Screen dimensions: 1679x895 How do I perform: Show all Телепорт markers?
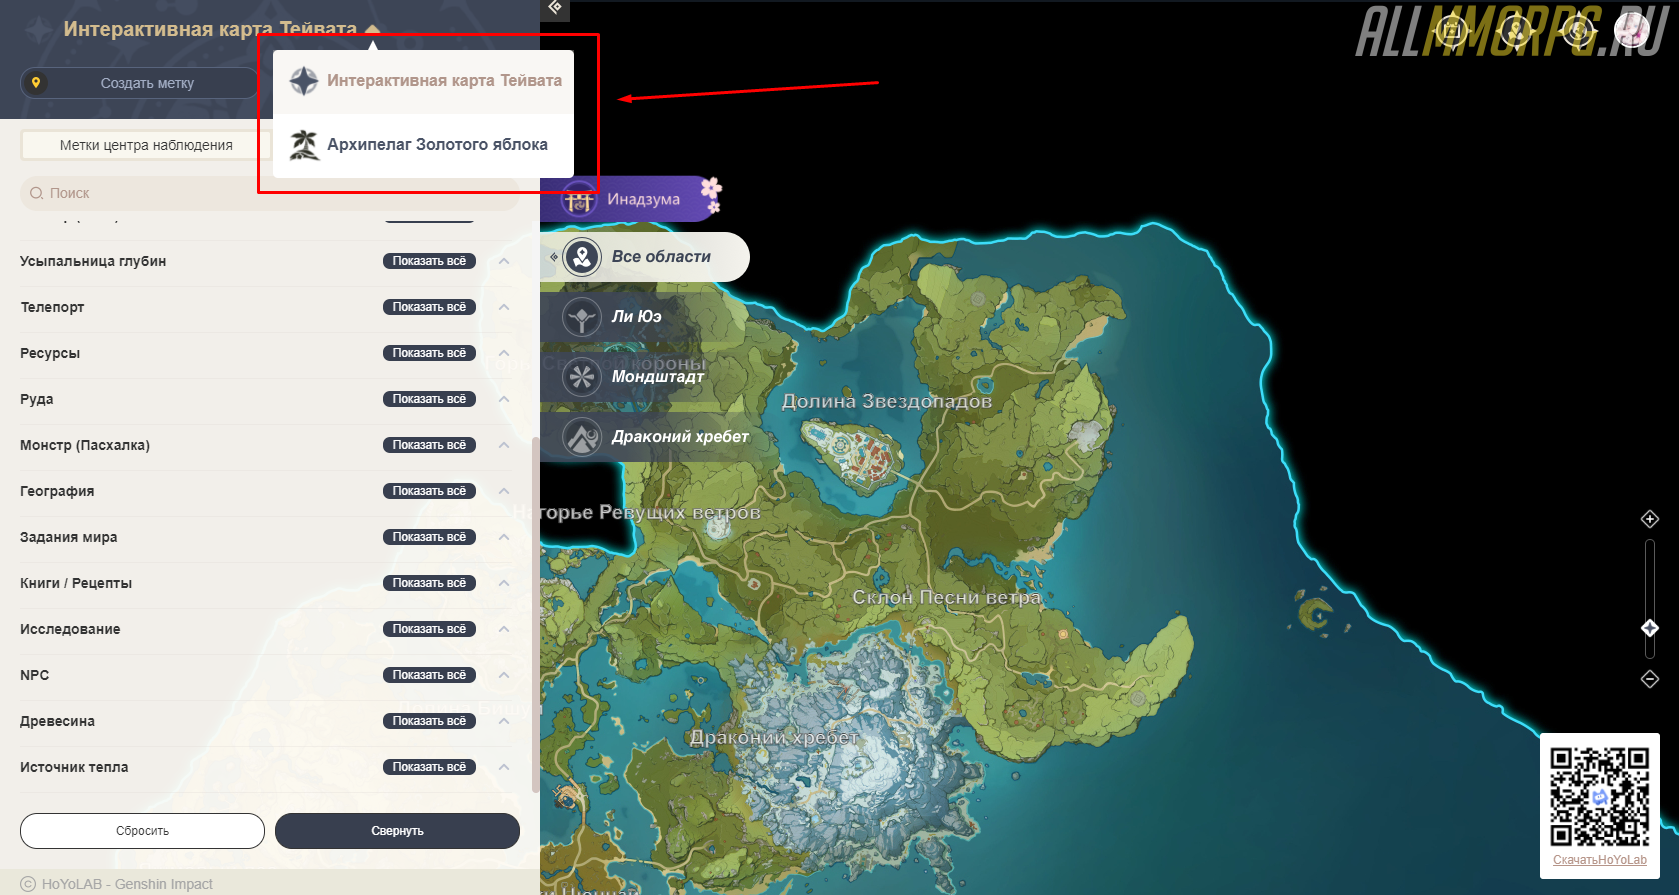[x=429, y=307]
